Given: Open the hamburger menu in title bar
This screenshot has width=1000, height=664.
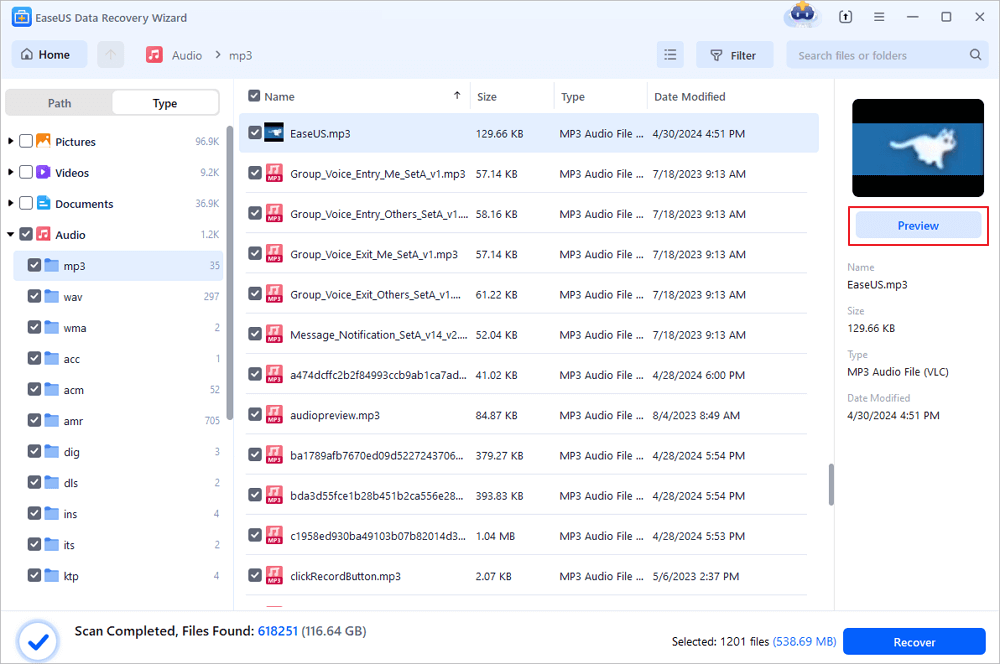Looking at the screenshot, I should (x=878, y=17).
